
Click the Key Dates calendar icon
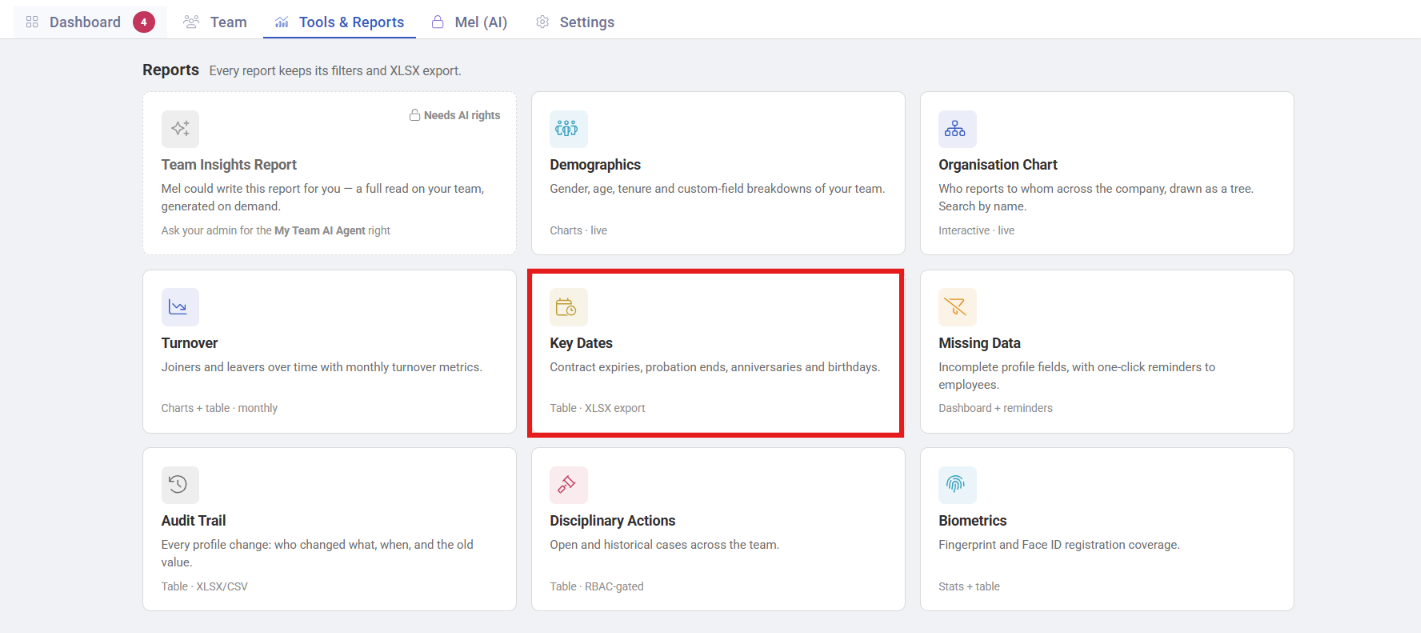[x=568, y=307]
